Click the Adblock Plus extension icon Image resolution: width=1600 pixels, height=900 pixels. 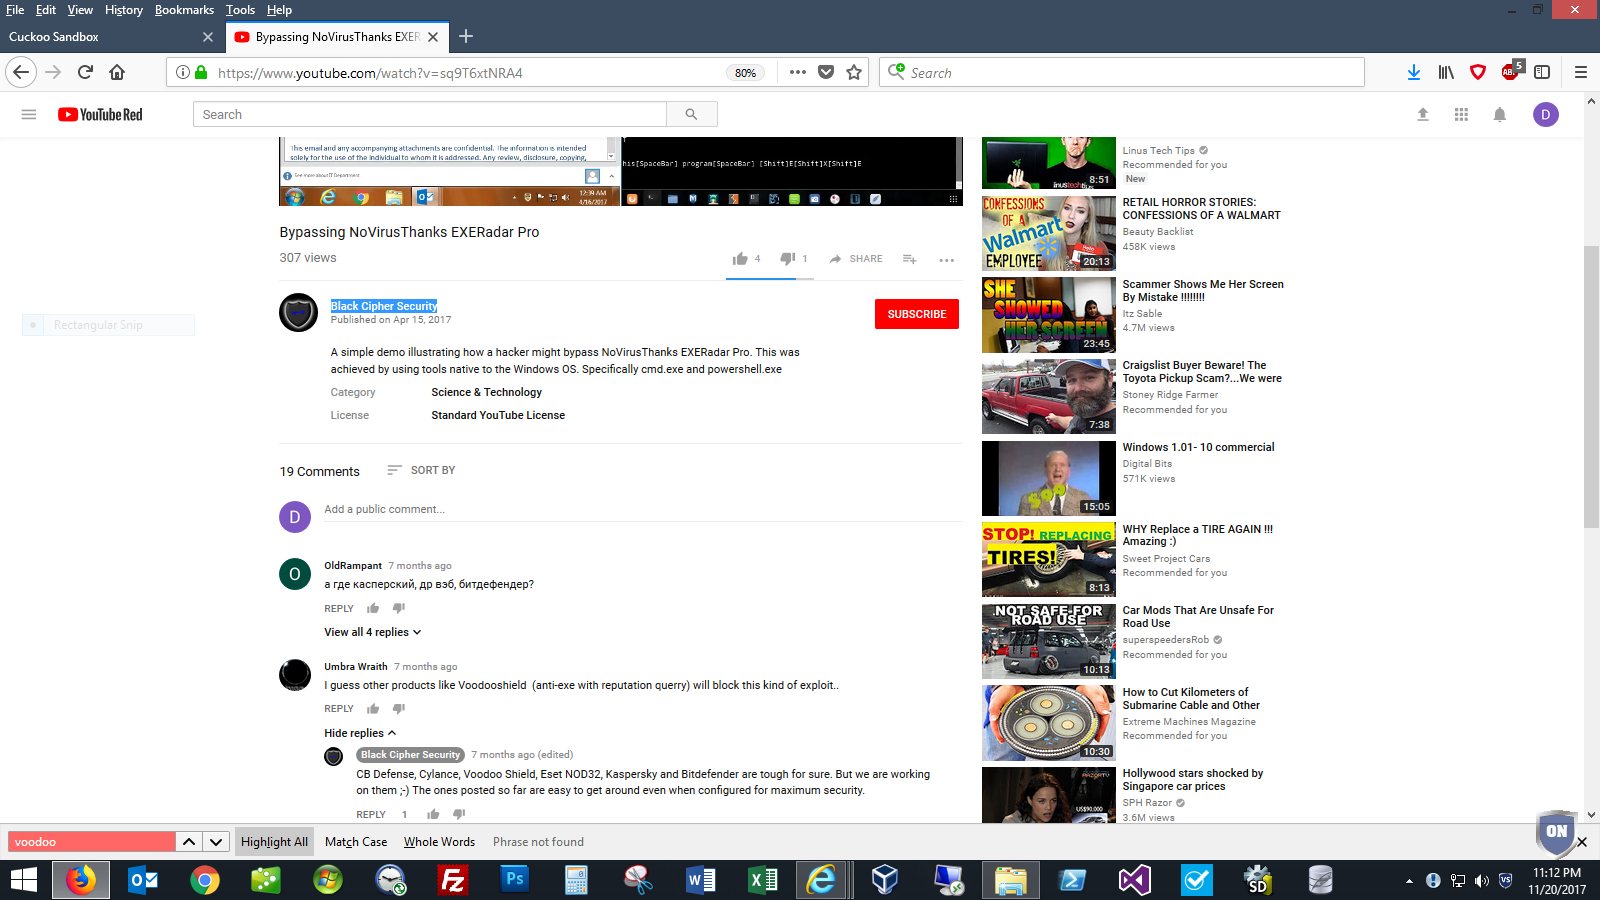point(1511,71)
